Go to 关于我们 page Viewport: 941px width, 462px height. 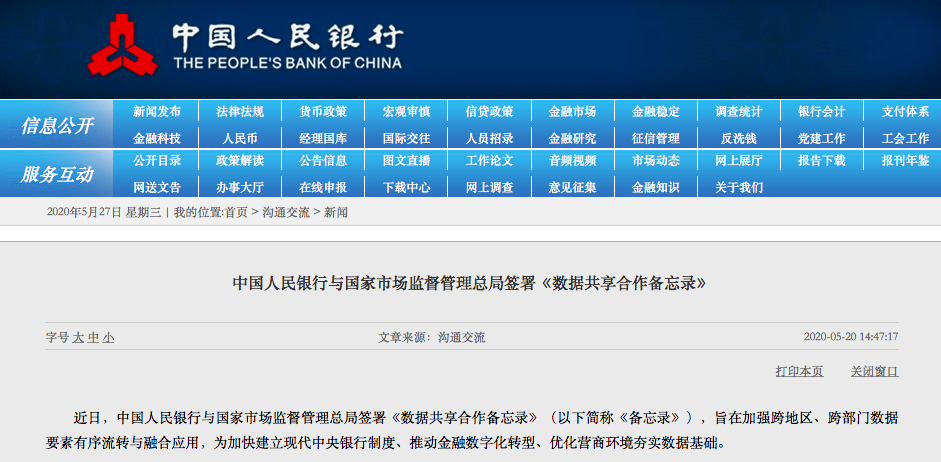tap(738, 187)
